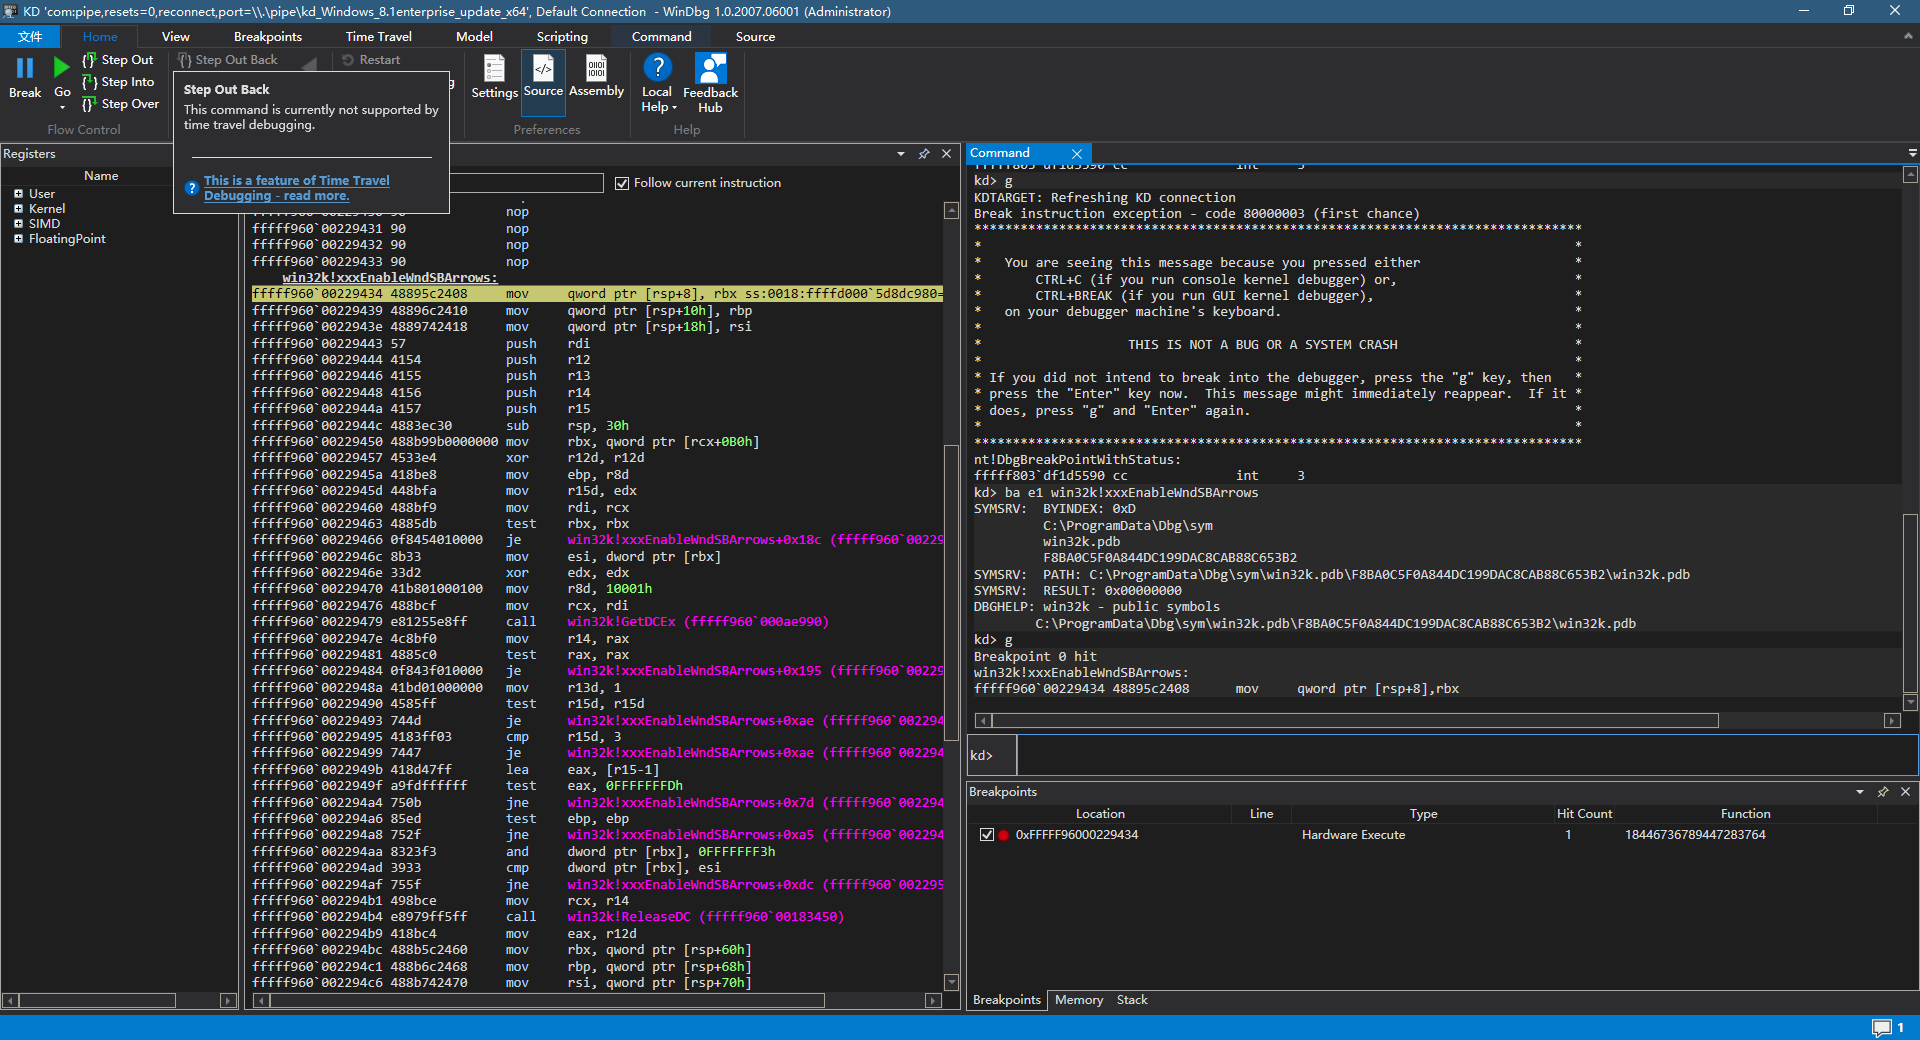Open the Time Travel Debugging read more link
Image resolution: width=1920 pixels, height=1040 pixels.
click(297, 188)
